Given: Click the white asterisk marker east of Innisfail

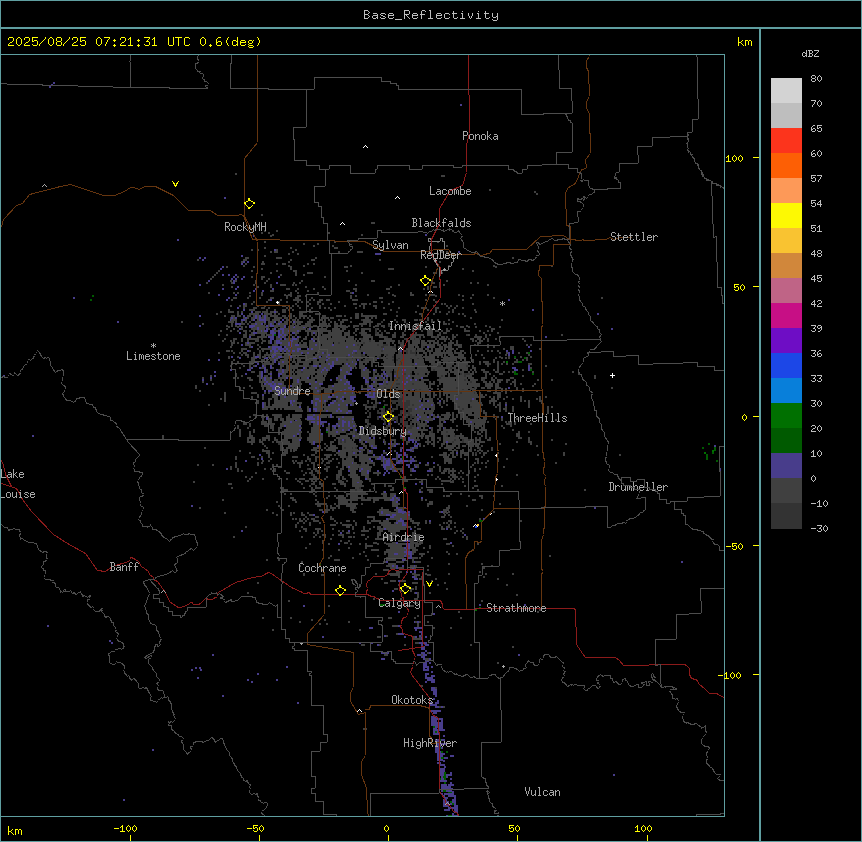Looking at the screenshot, I should coord(502,303).
